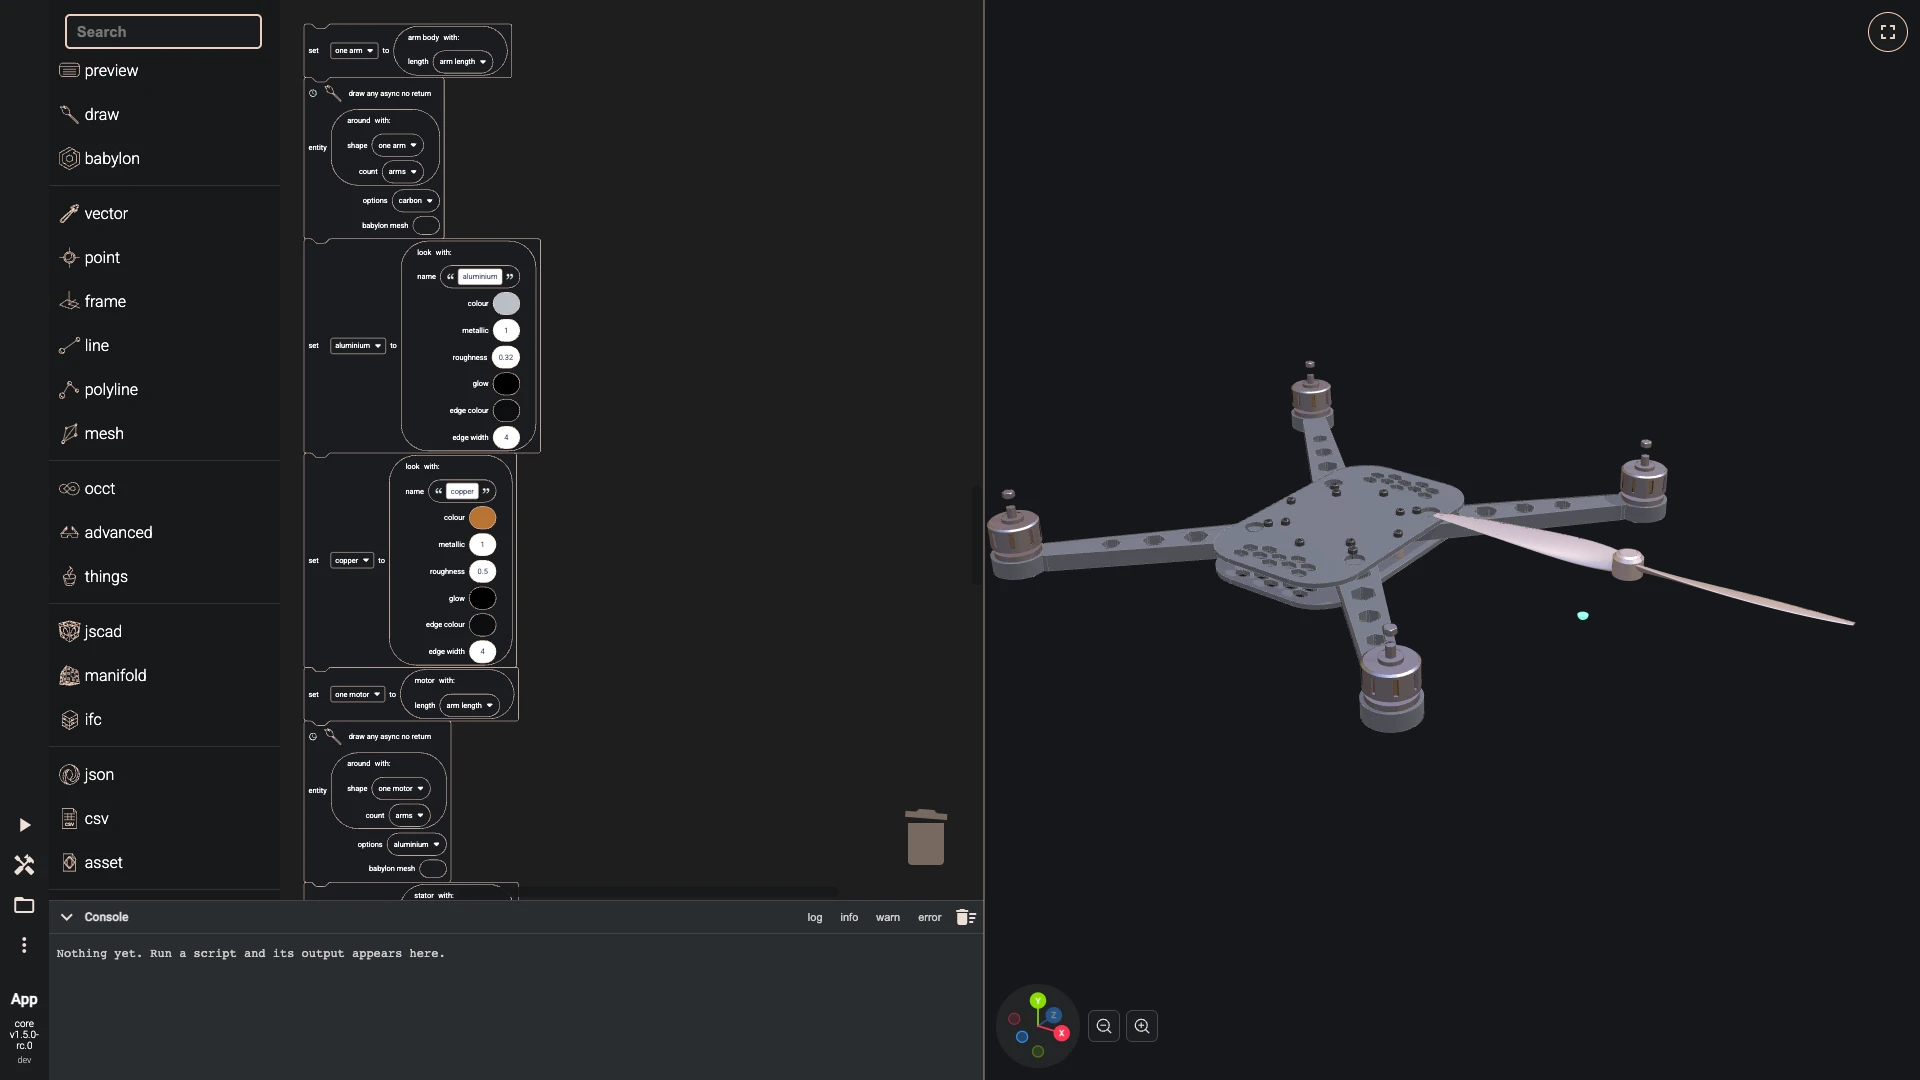The image size is (1920, 1080).
Task: Click the workspace trash can
Action: (x=926, y=837)
